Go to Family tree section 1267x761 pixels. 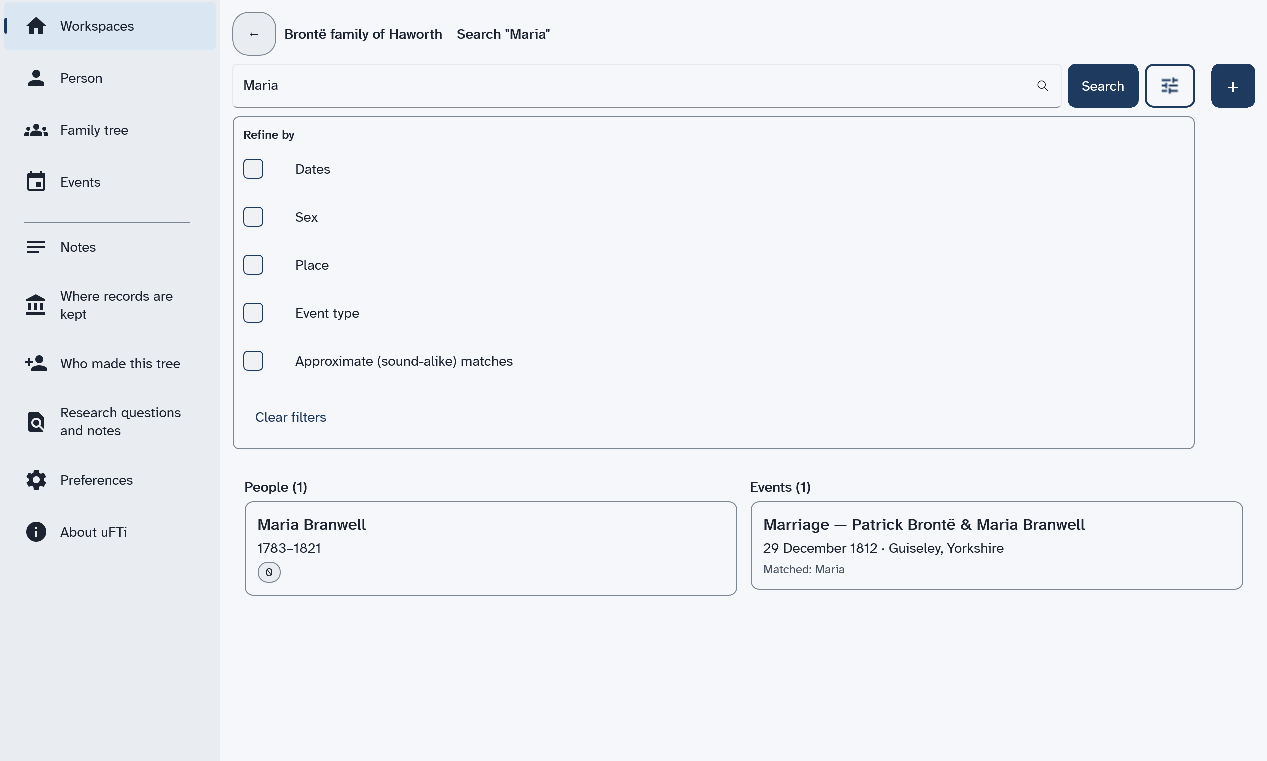pyautogui.click(x=110, y=130)
